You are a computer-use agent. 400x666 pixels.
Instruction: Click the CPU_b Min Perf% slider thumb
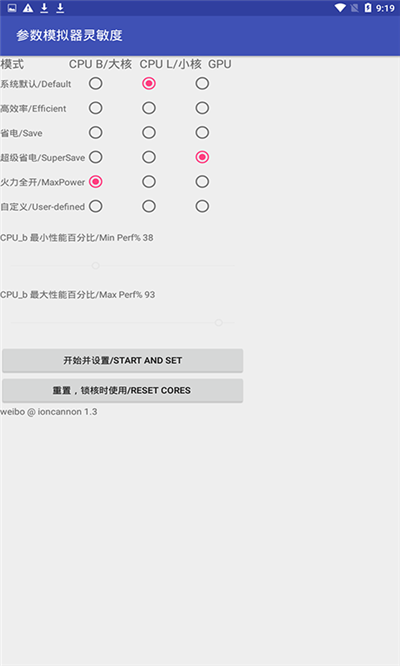pyautogui.click(x=96, y=266)
